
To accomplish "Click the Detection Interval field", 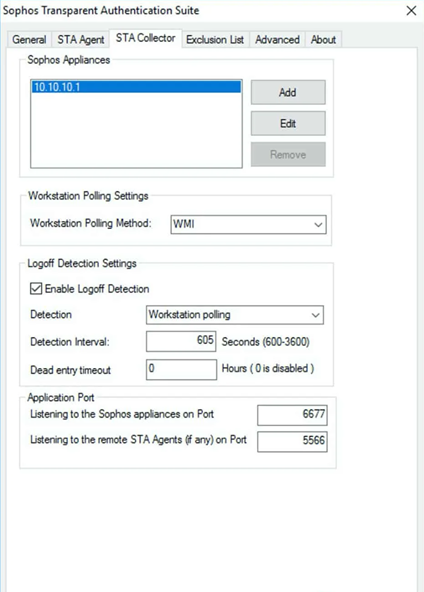I will (x=181, y=341).
